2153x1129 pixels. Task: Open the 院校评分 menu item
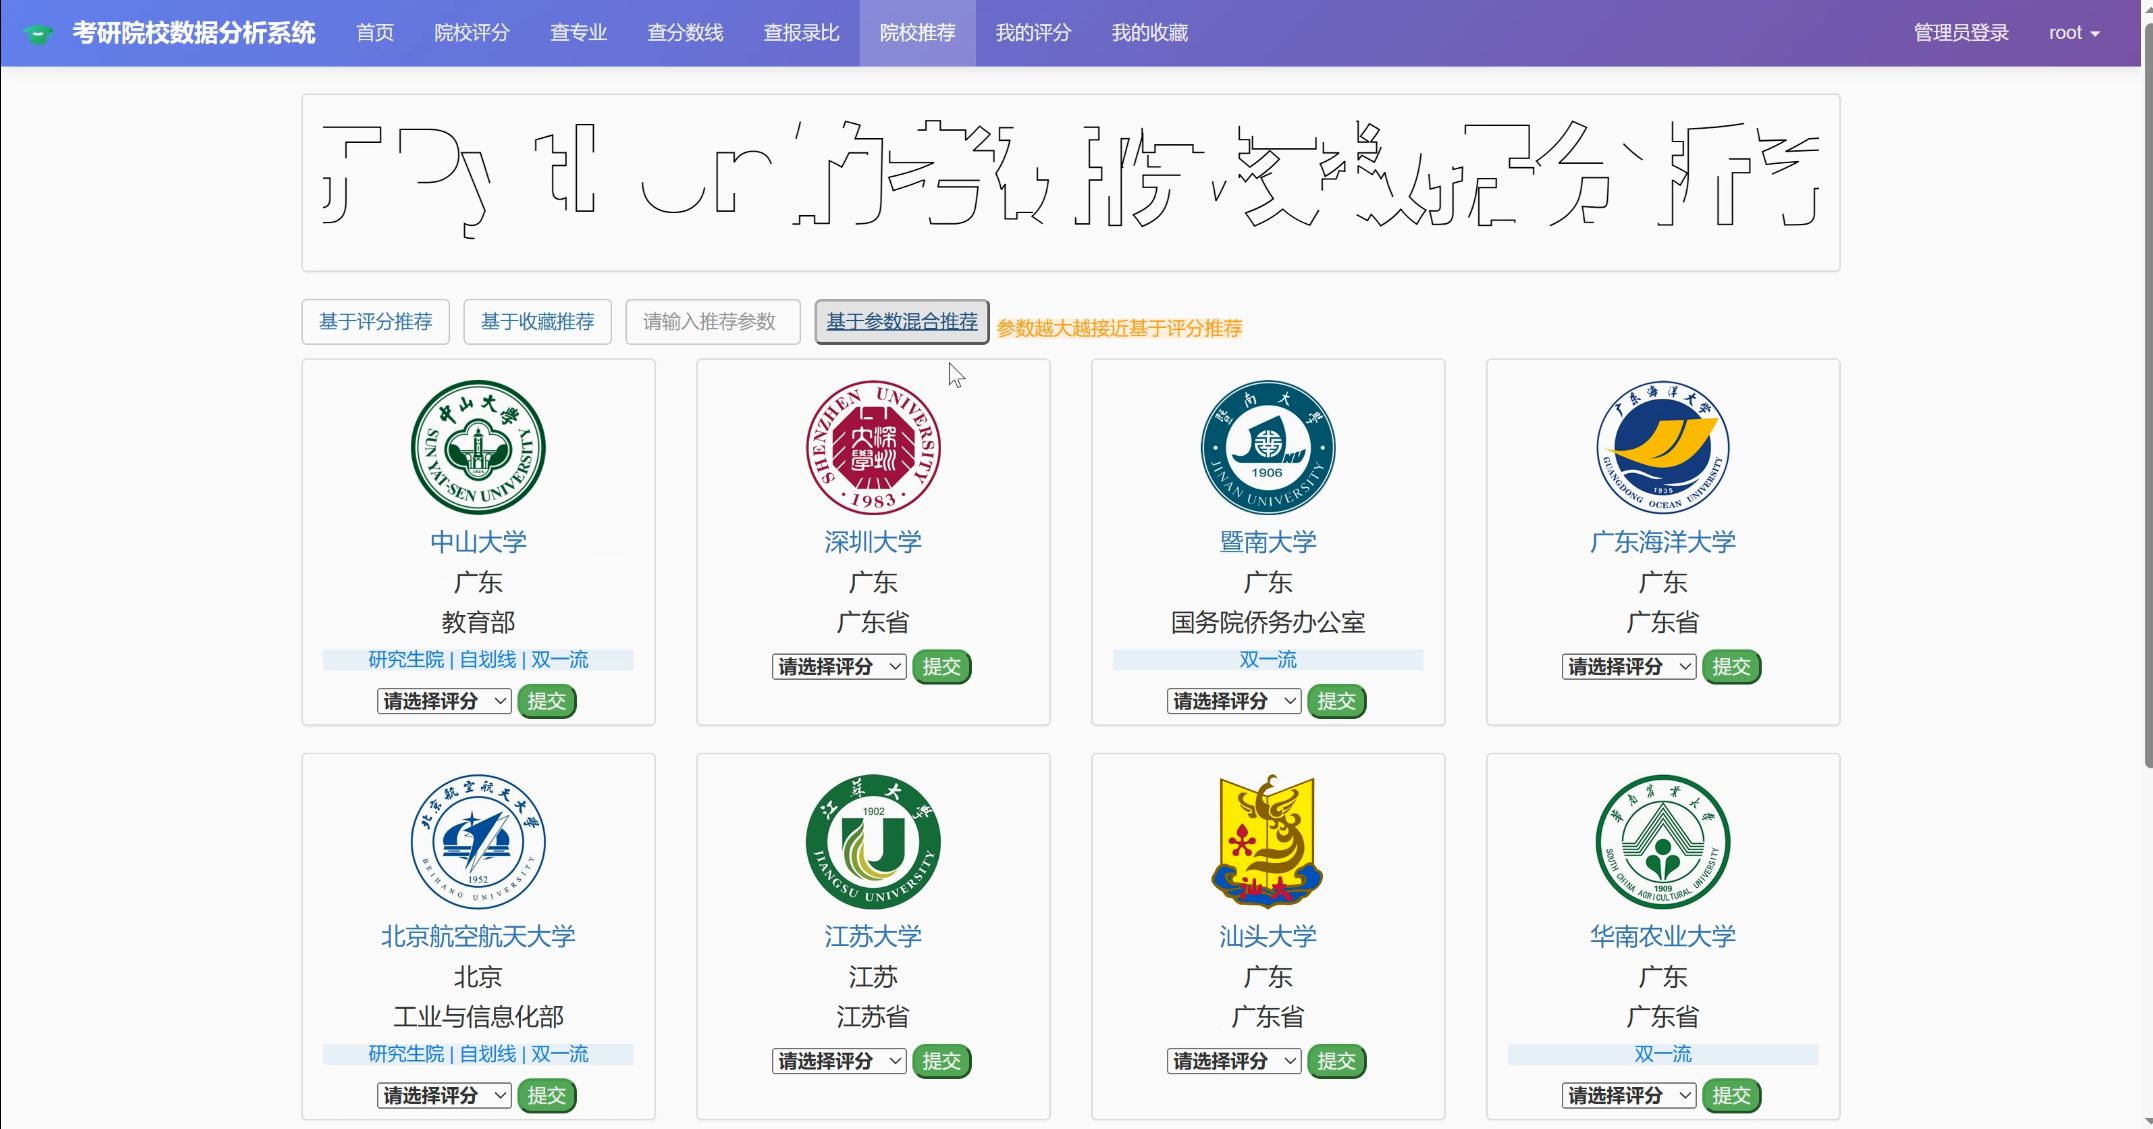tap(472, 33)
